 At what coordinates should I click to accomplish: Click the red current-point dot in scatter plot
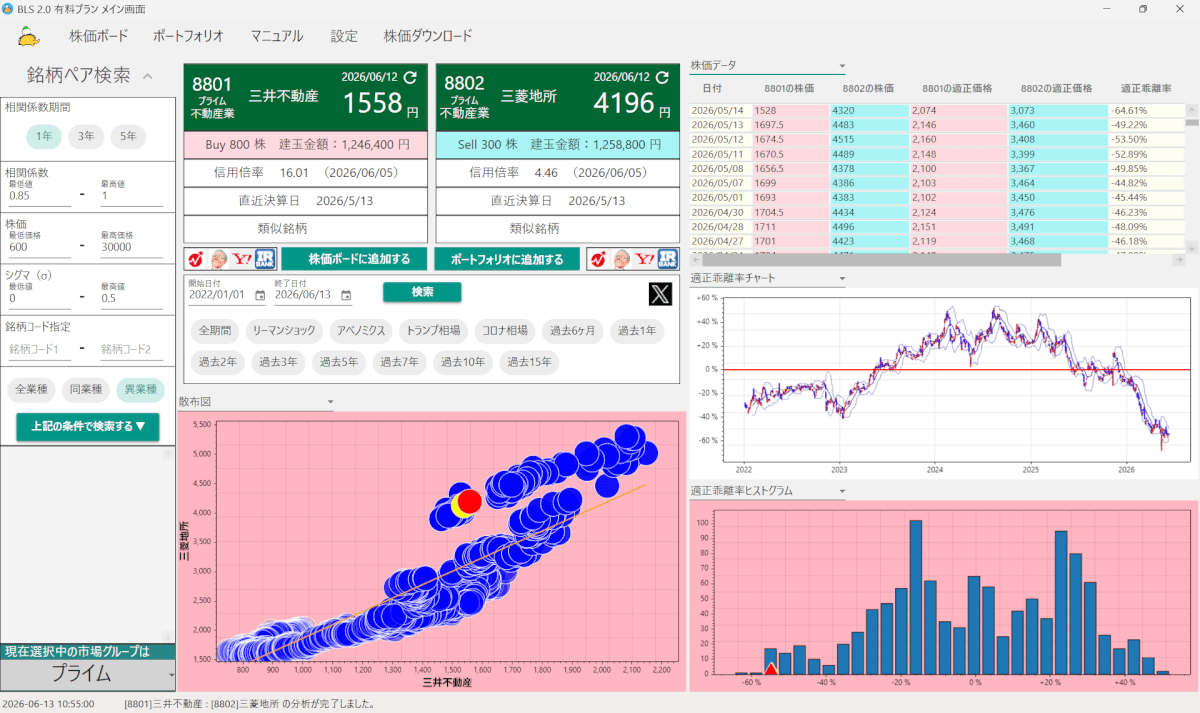pos(469,502)
